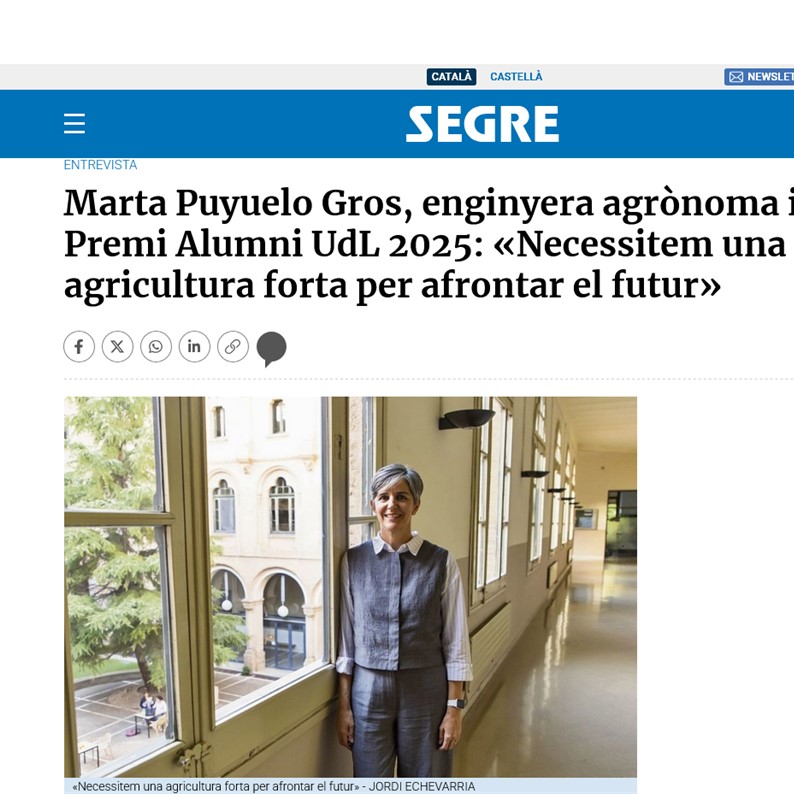Click the photo caption quote text
794x794 pixels.
(215, 786)
